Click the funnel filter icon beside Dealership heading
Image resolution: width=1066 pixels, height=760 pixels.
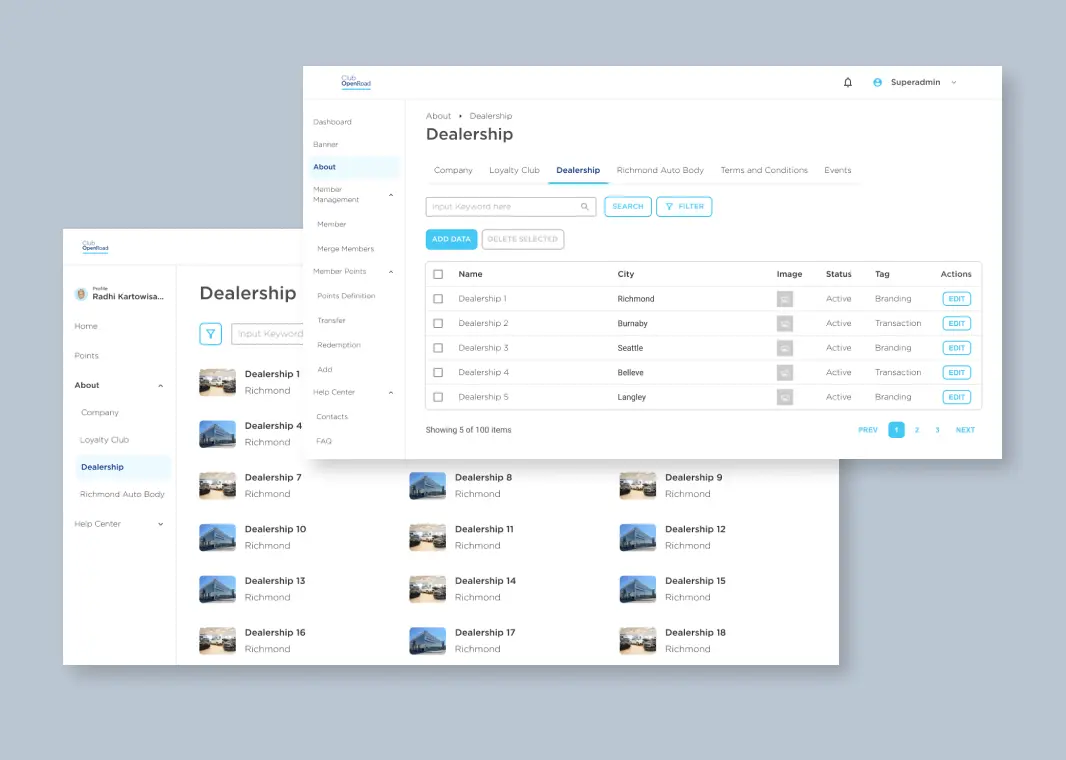point(210,334)
